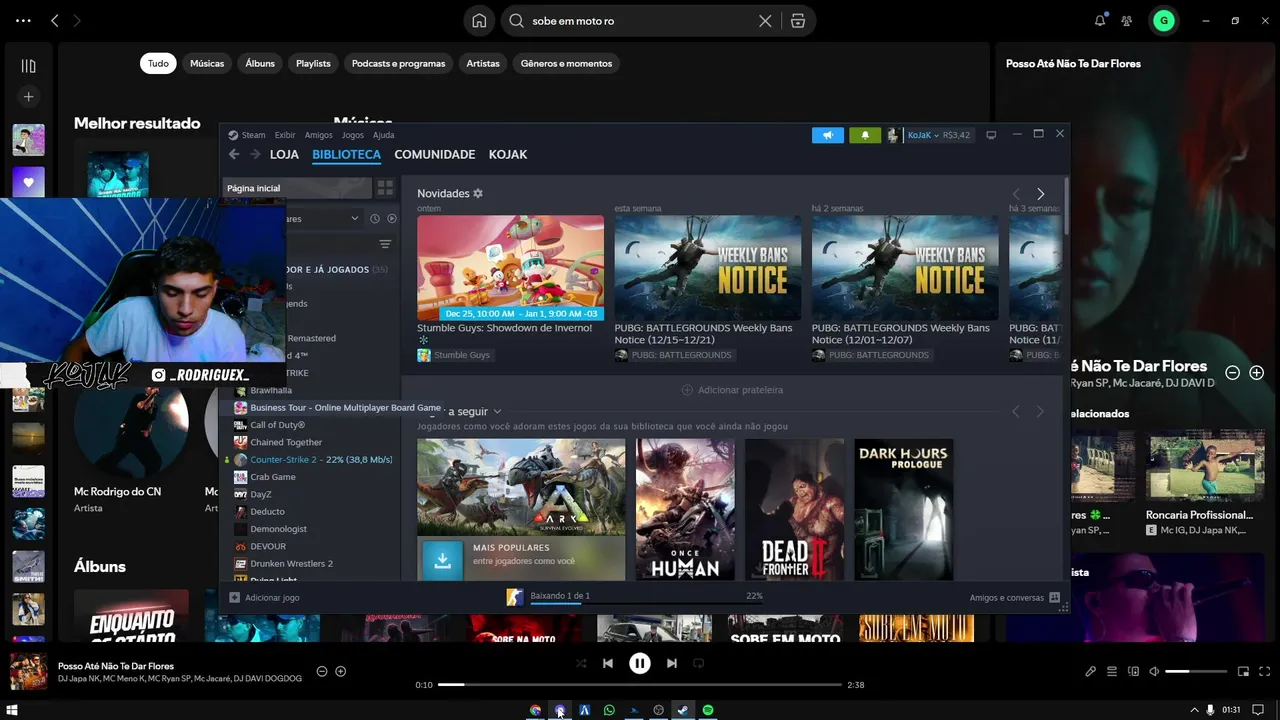Enter Spotify fullscreen mode

1264,671
